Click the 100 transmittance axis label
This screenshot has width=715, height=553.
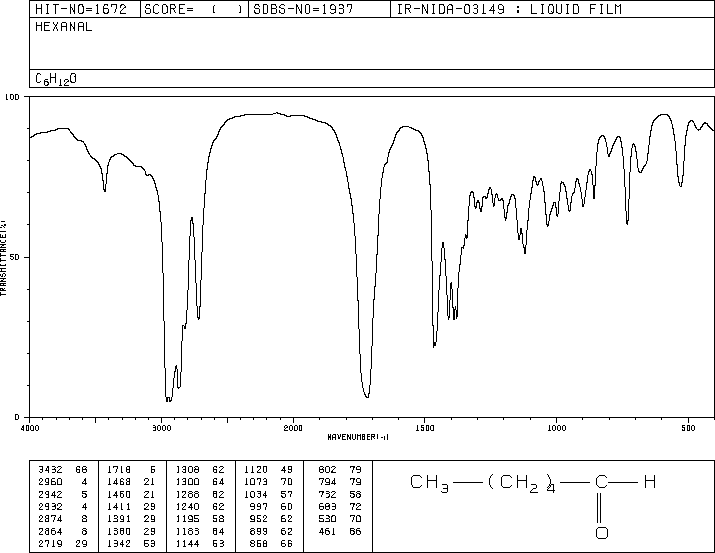pyautogui.click(x=12, y=97)
